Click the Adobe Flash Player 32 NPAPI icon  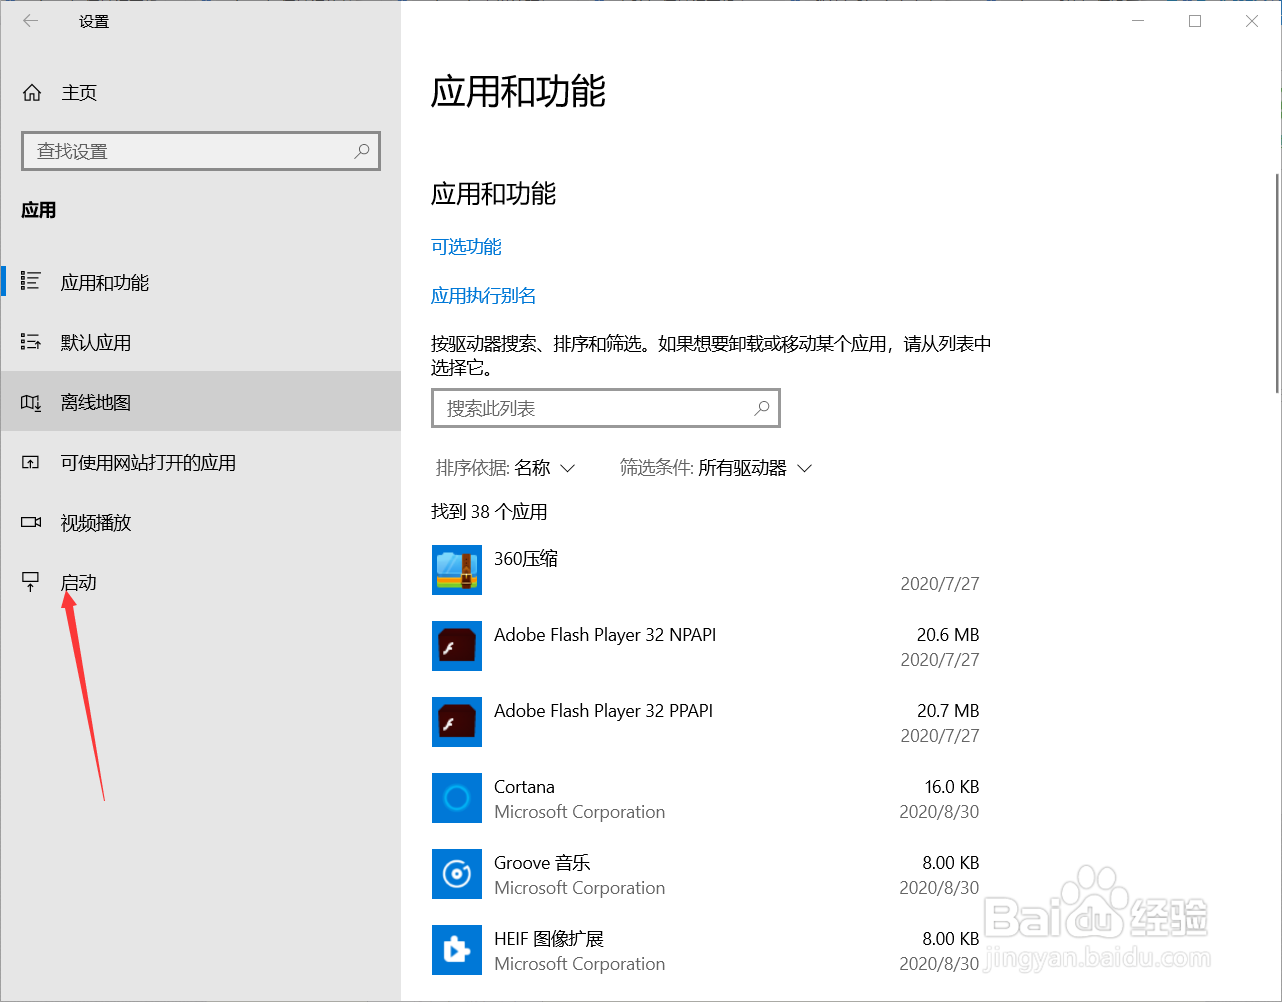[457, 646]
